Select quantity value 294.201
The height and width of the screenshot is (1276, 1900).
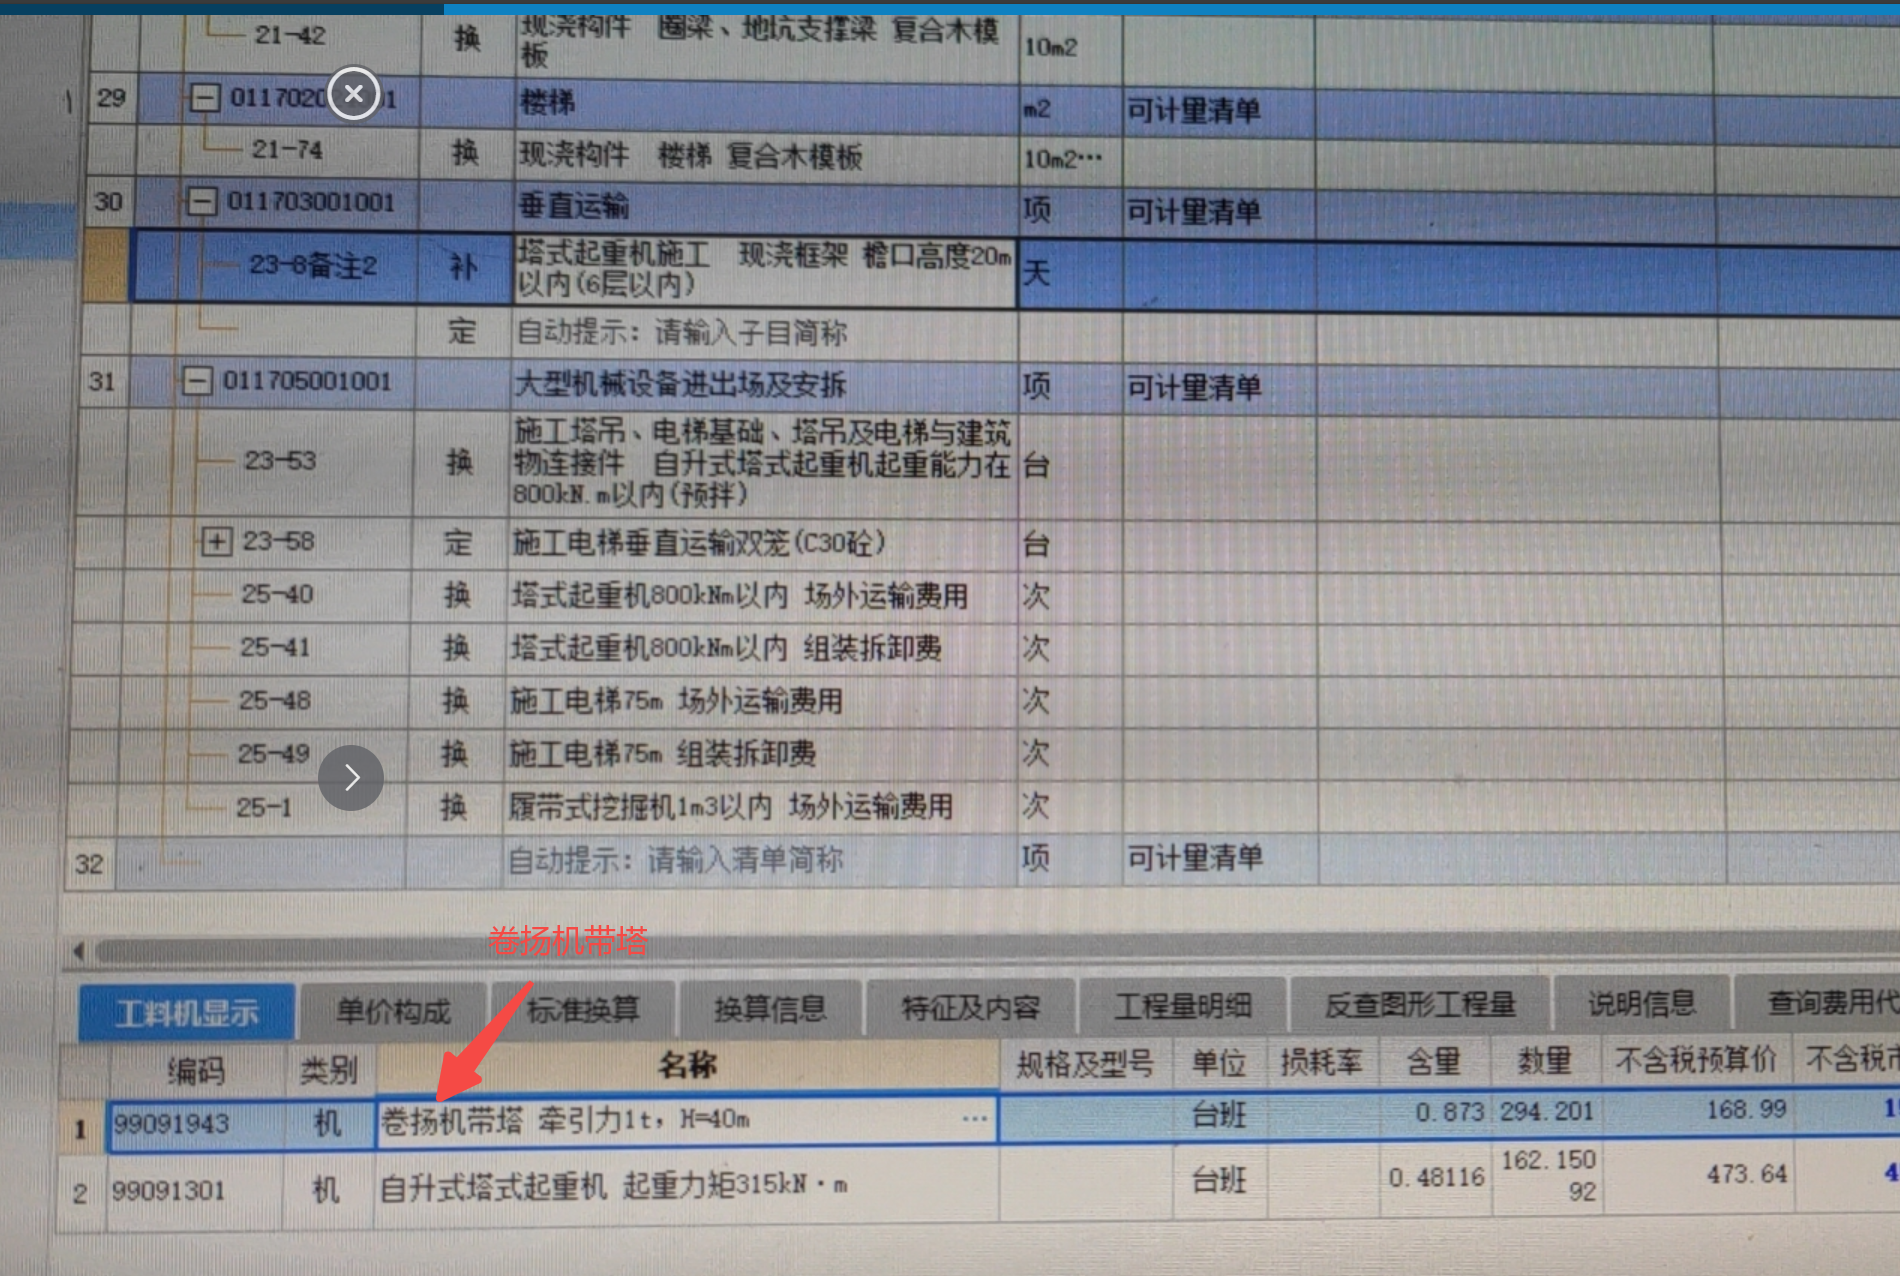point(1546,1110)
